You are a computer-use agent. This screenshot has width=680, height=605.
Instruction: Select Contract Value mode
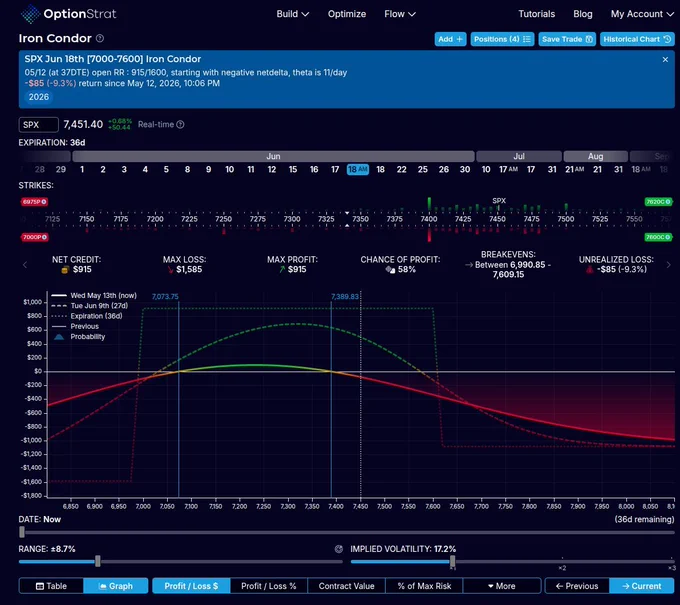346,586
